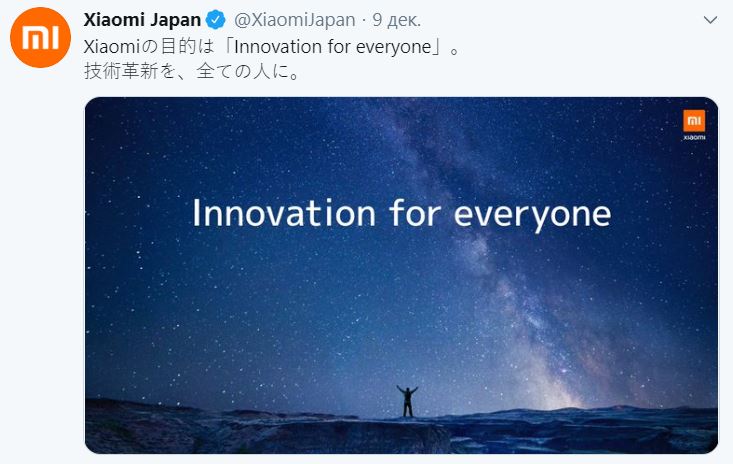Click the word everyone in the image headline

pos(532,216)
